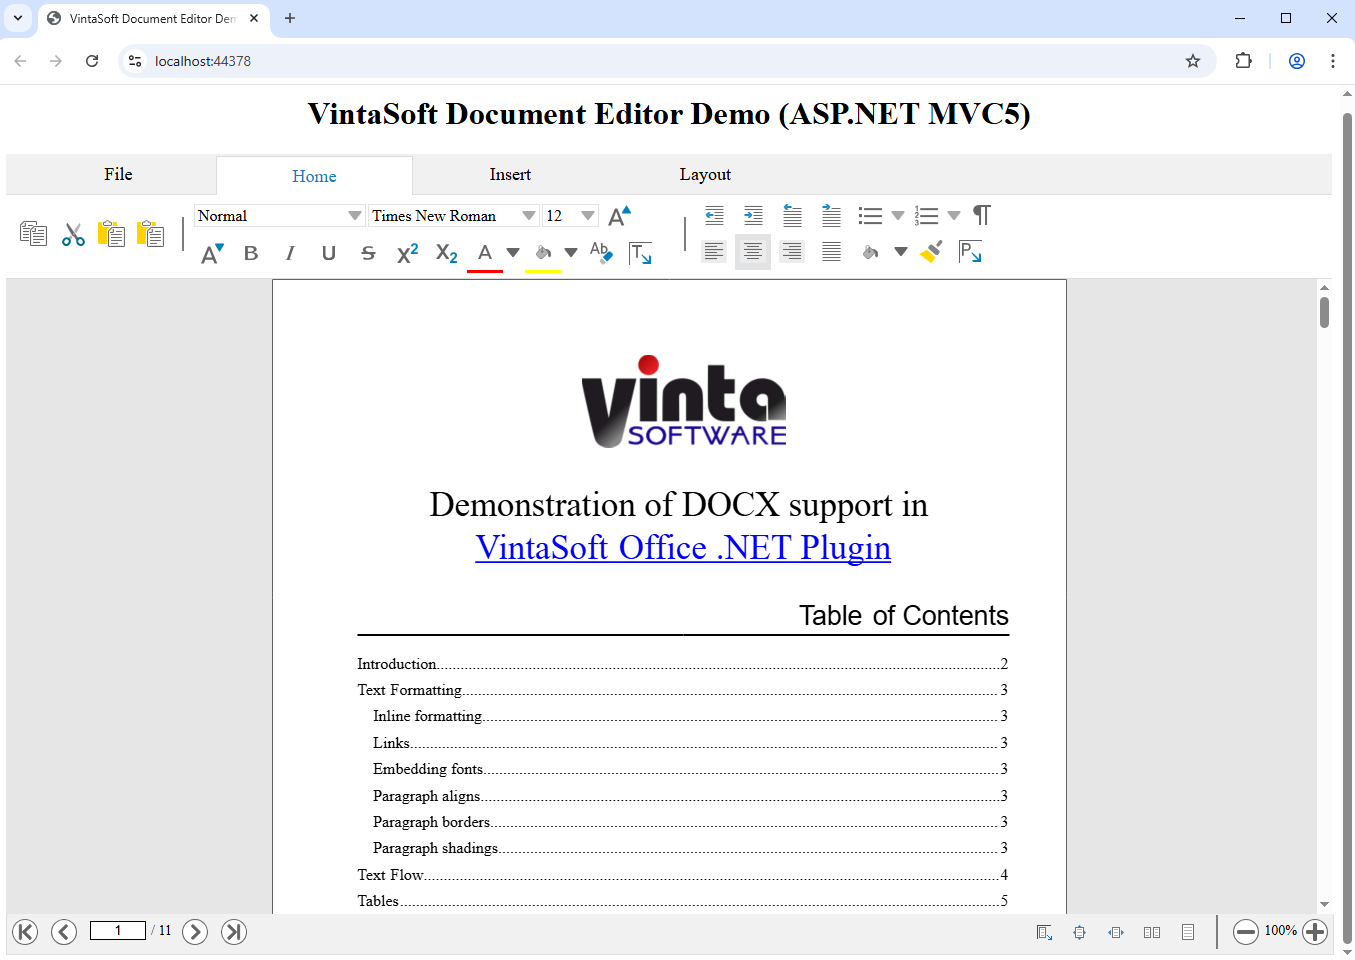This screenshot has width=1355, height=960.
Task: Apply superscript formatting
Action: coord(407,253)
